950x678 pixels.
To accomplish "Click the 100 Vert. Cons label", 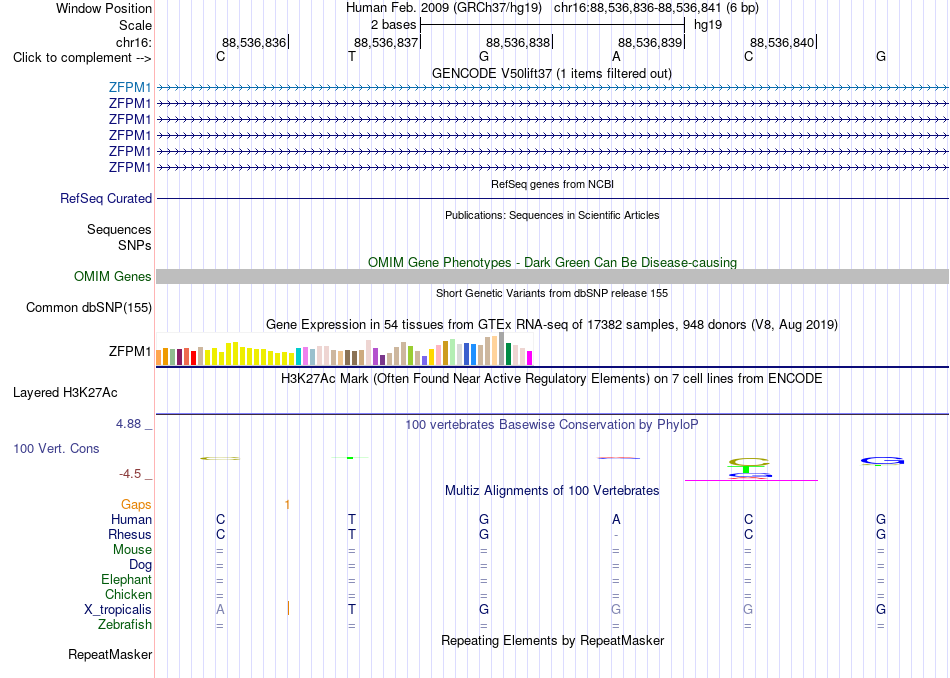I will pos(56,448).
